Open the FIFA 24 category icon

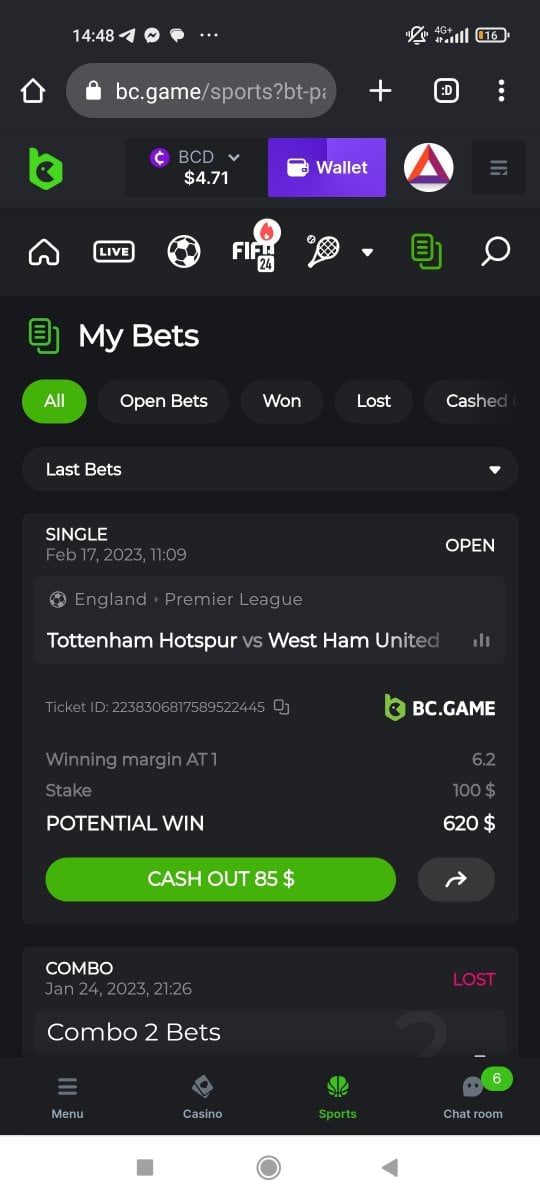pyautogui.click(x=254, y=246)
